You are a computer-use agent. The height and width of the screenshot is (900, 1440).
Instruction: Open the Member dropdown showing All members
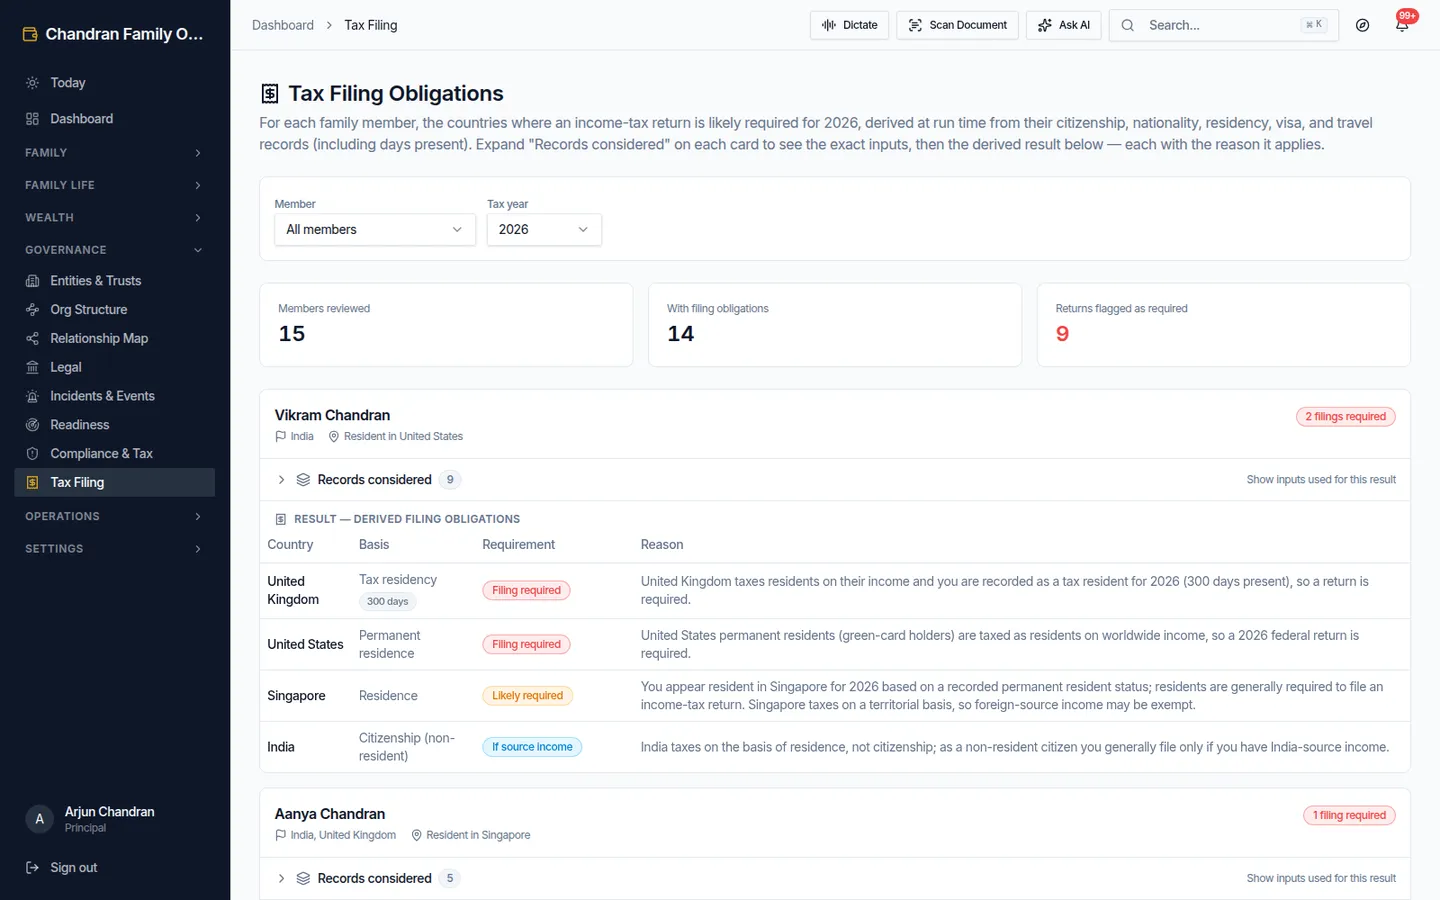[375, 230]
